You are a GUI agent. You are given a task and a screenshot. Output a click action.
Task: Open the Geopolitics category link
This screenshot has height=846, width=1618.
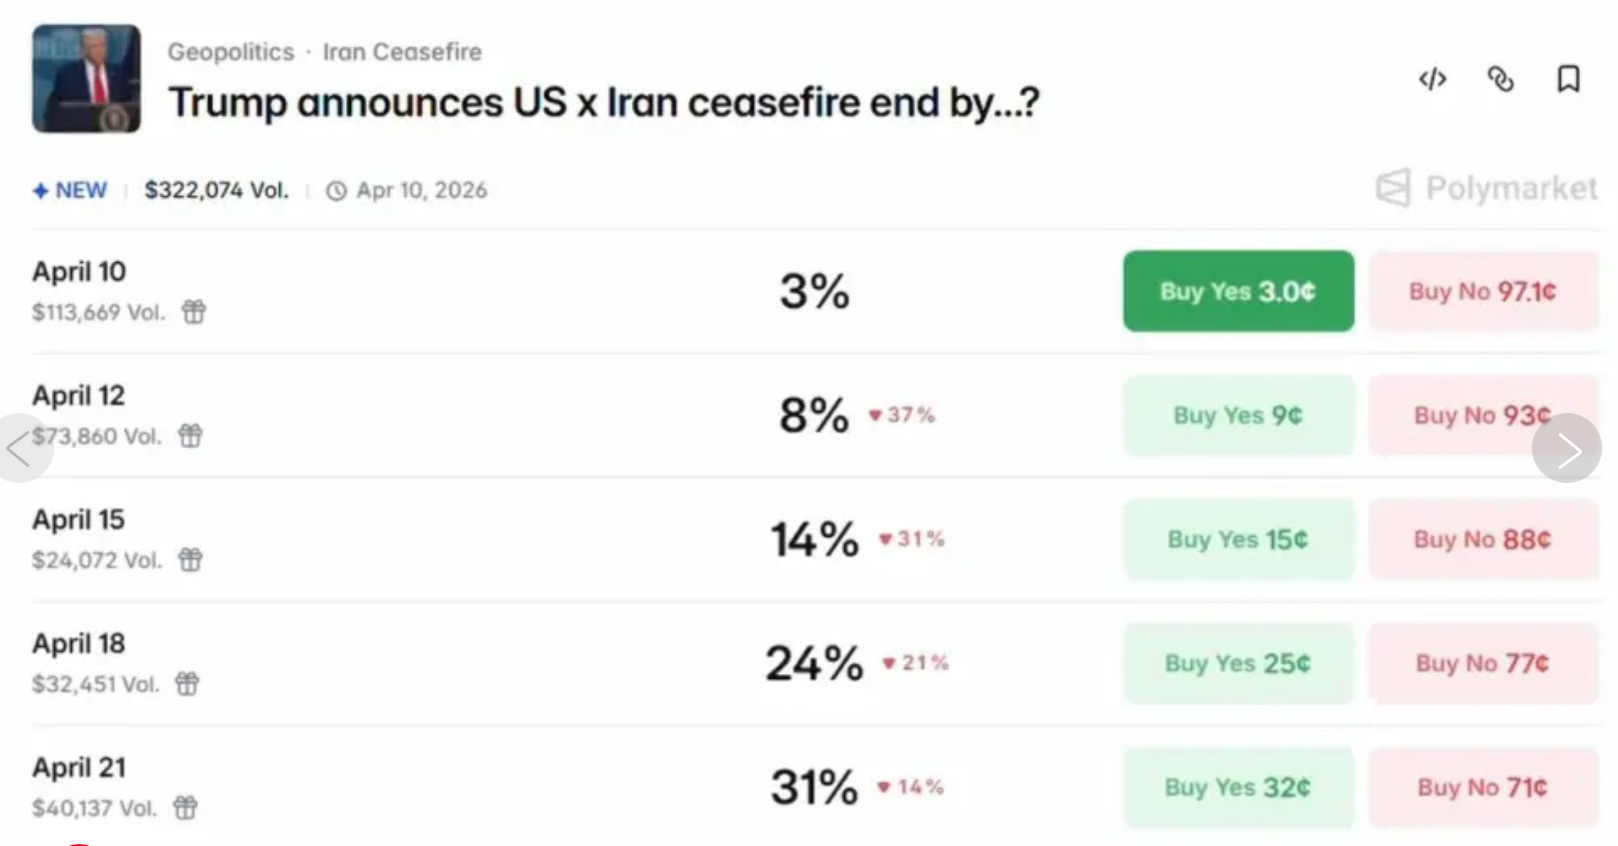click(x=231, y=52)
